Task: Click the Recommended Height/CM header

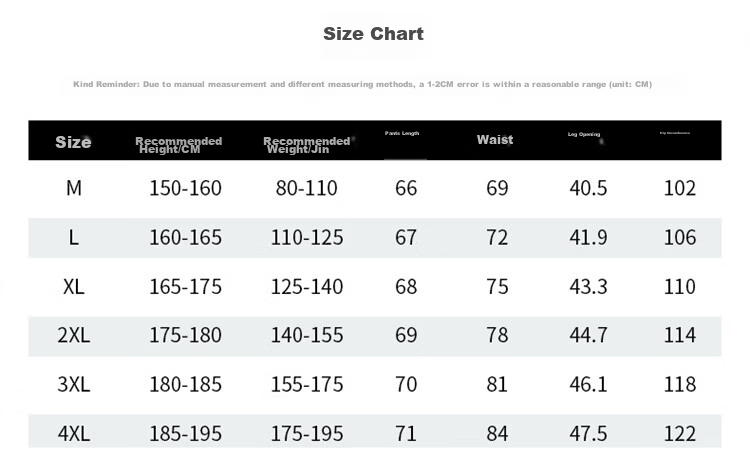Action: coord(178,145)
